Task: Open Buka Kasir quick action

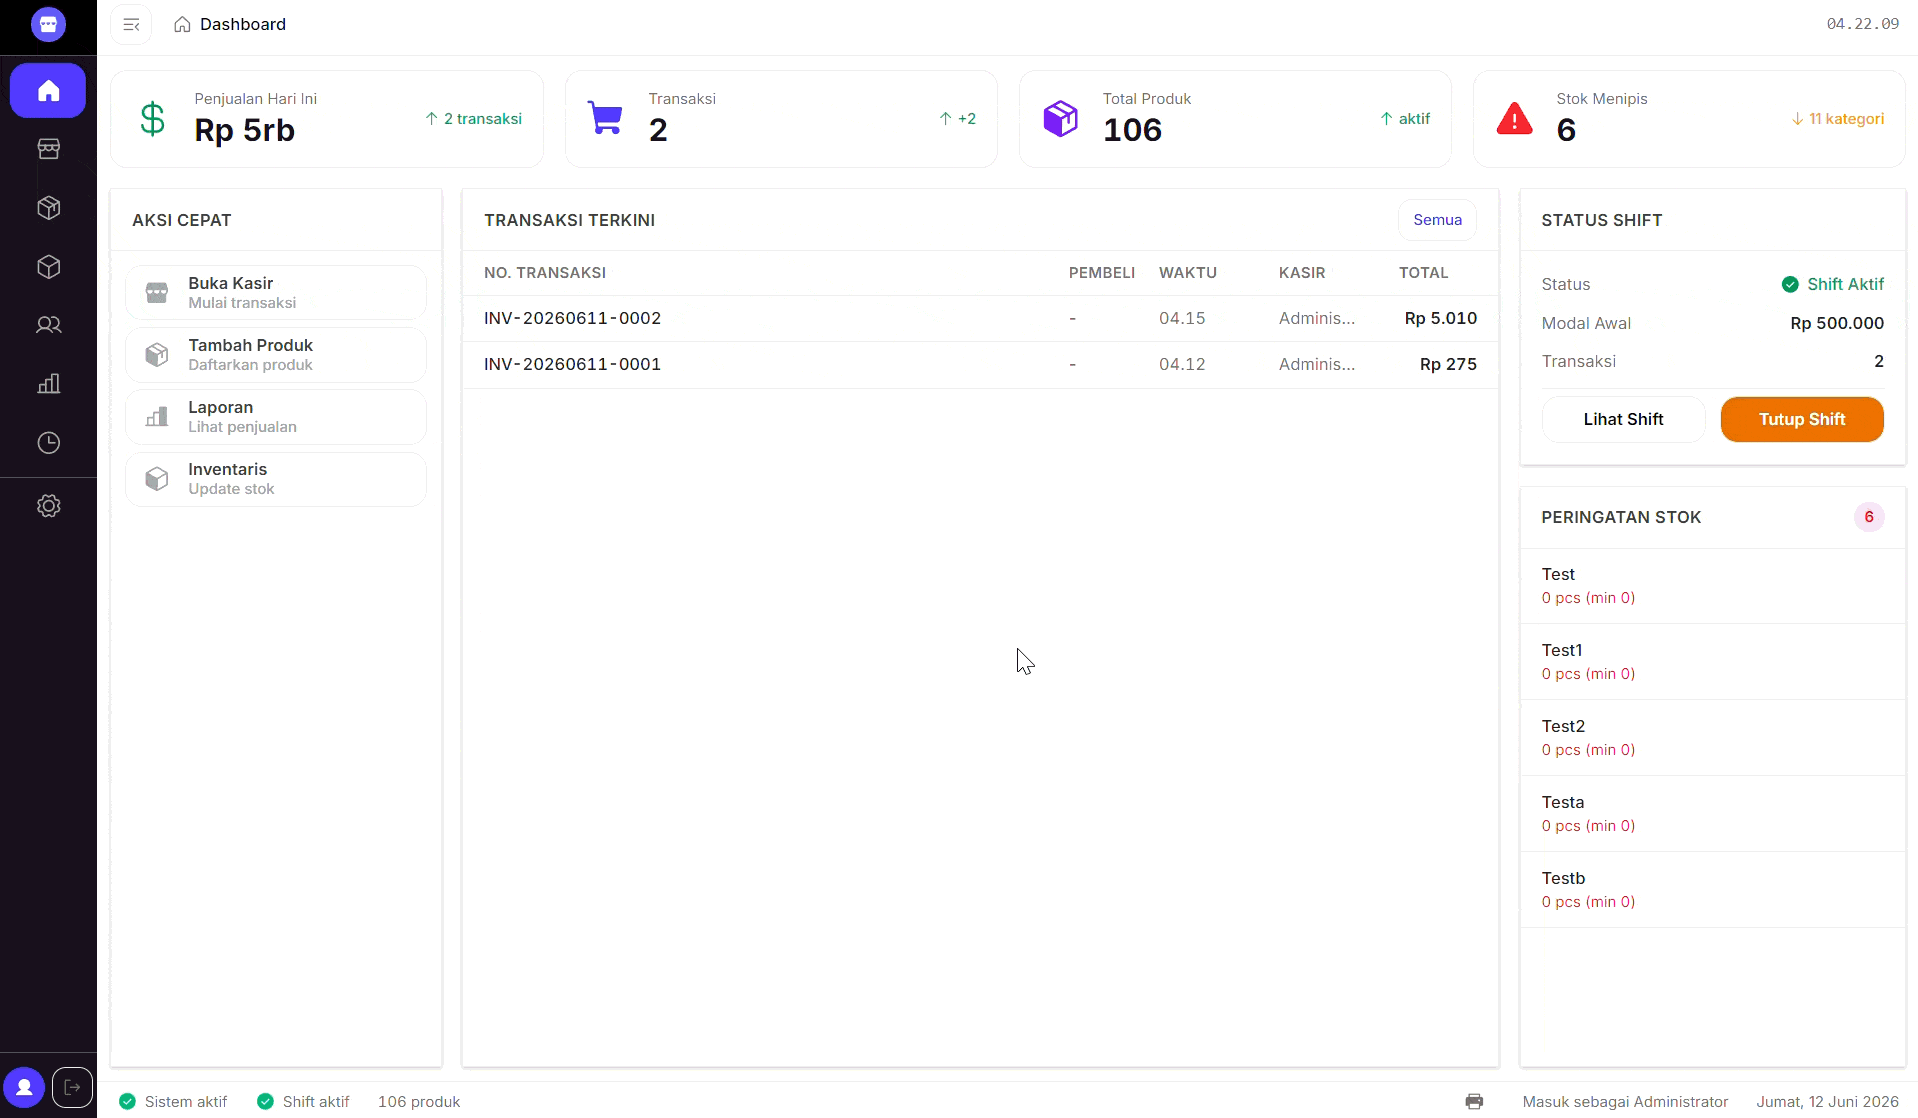Action: coord(276,293)
